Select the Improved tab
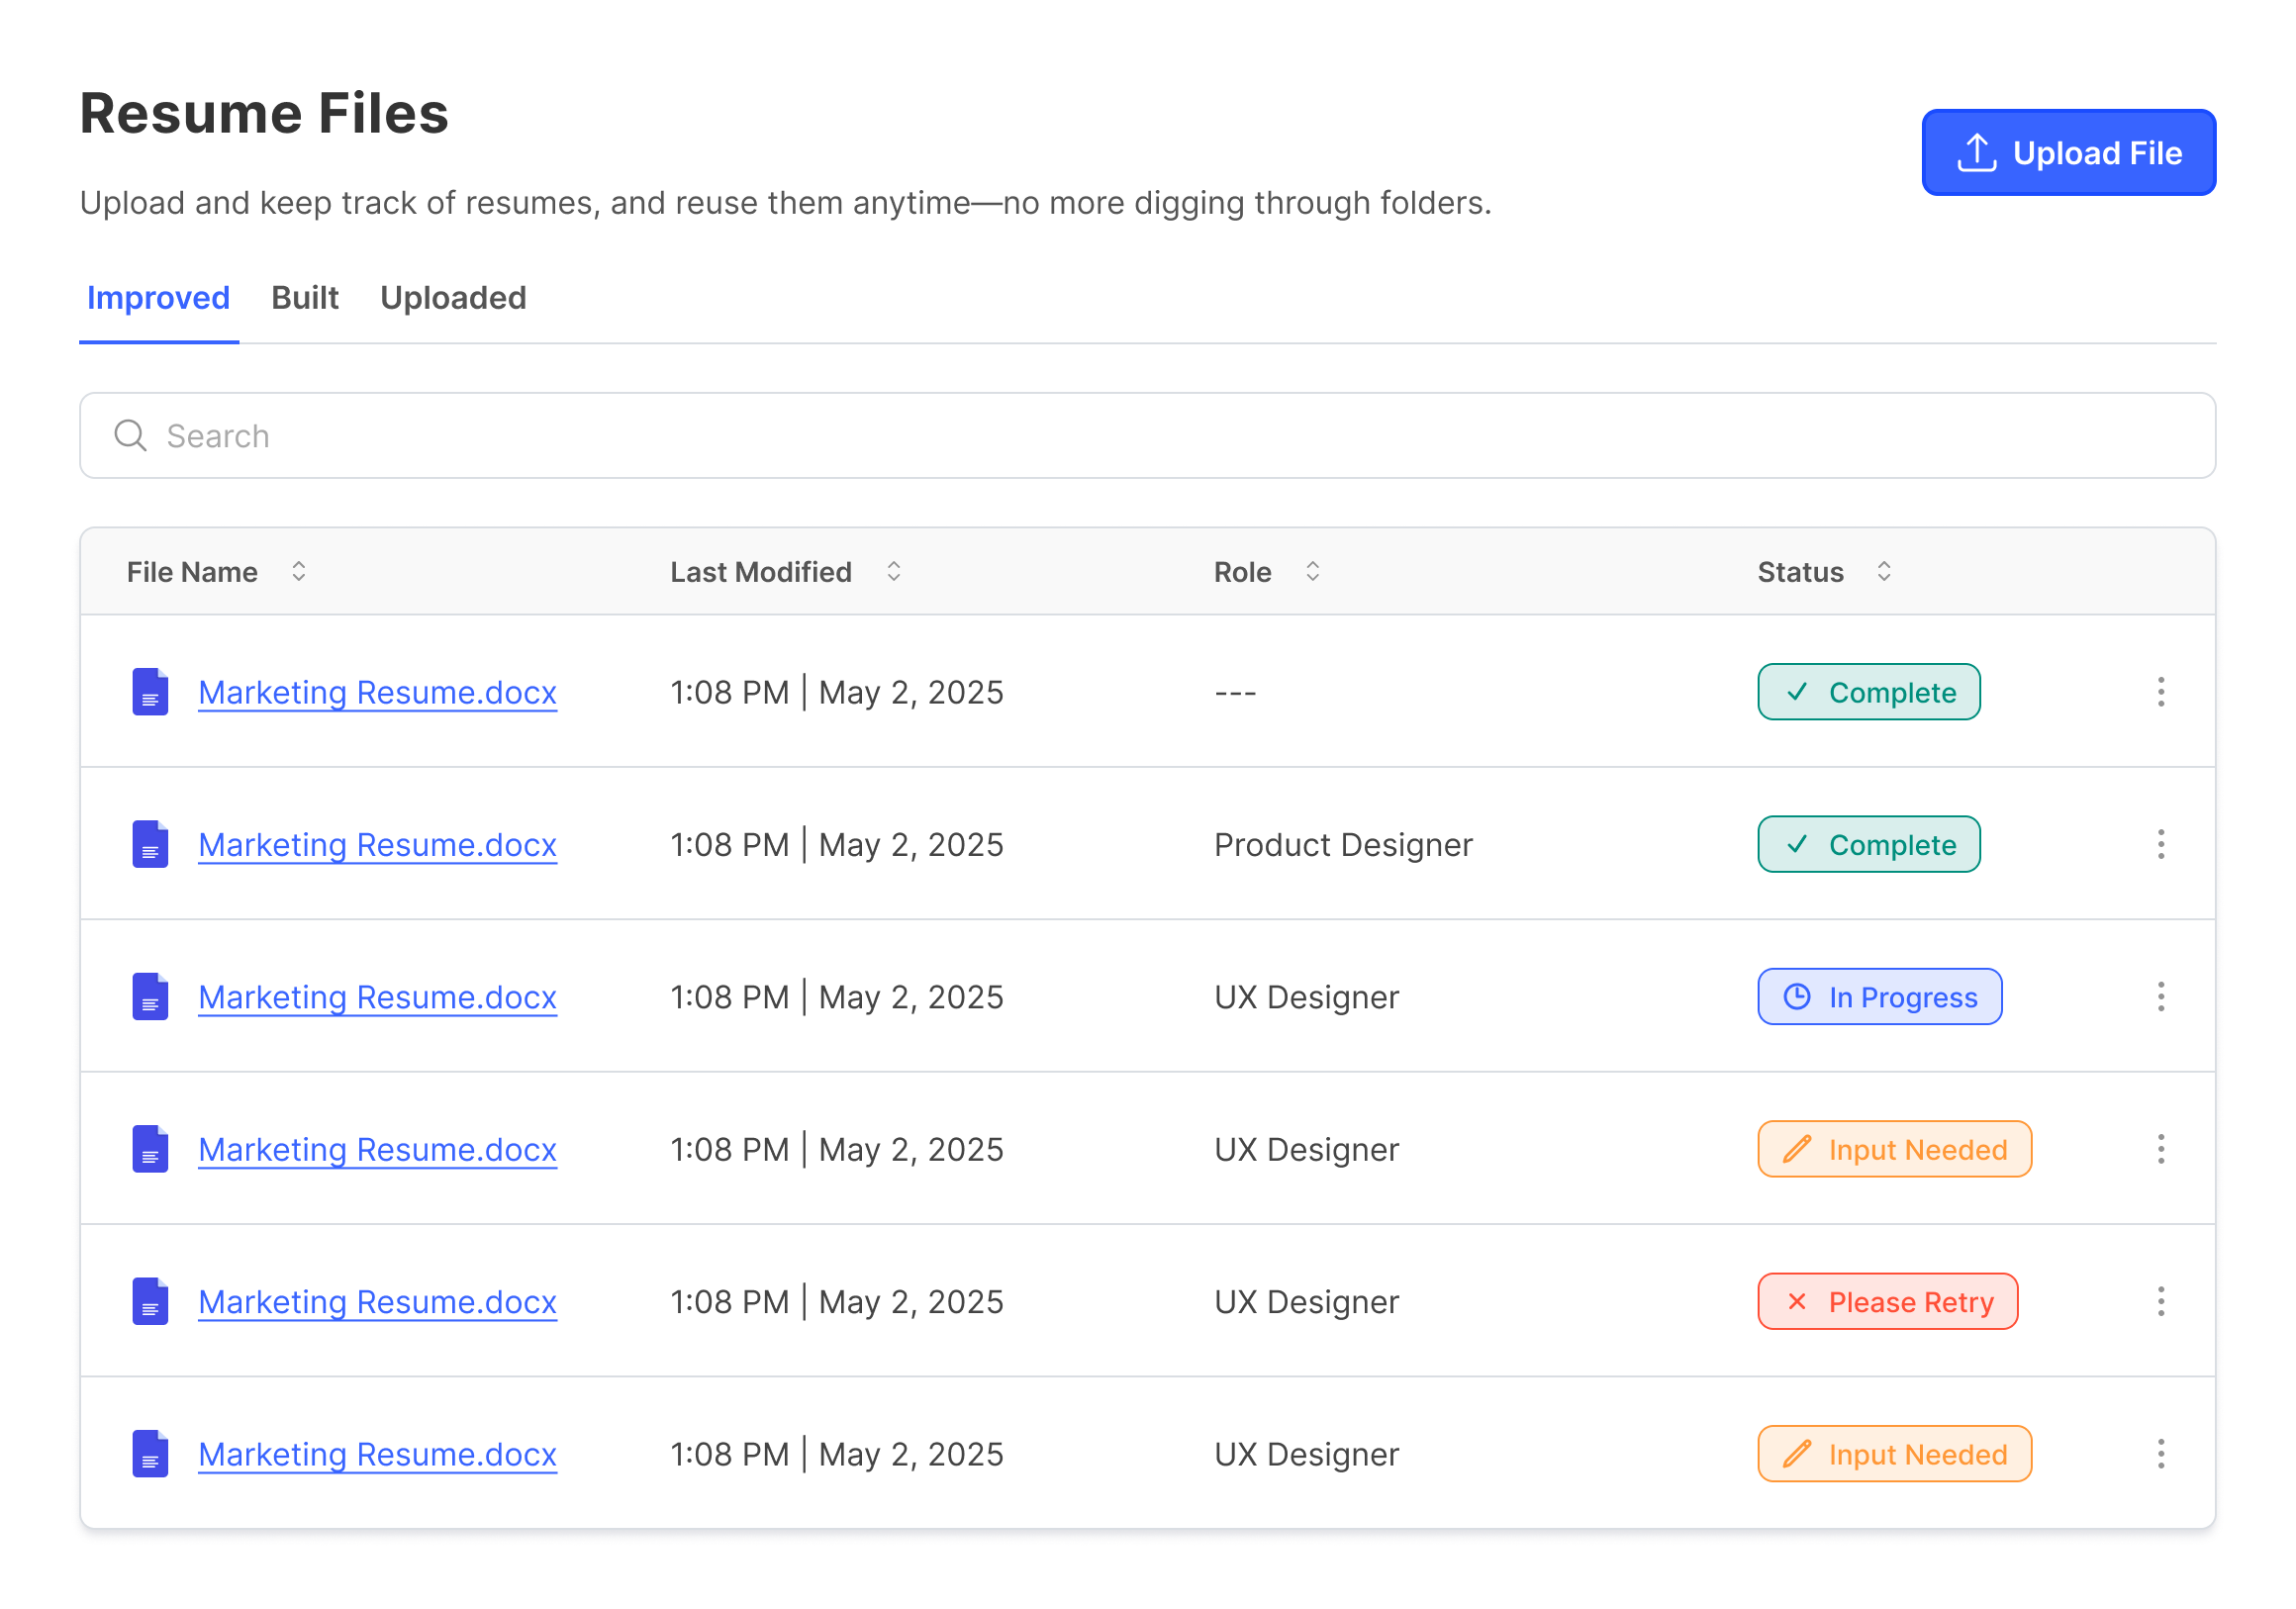The height and width of the screenshot is (1609, 2296). 158,298
